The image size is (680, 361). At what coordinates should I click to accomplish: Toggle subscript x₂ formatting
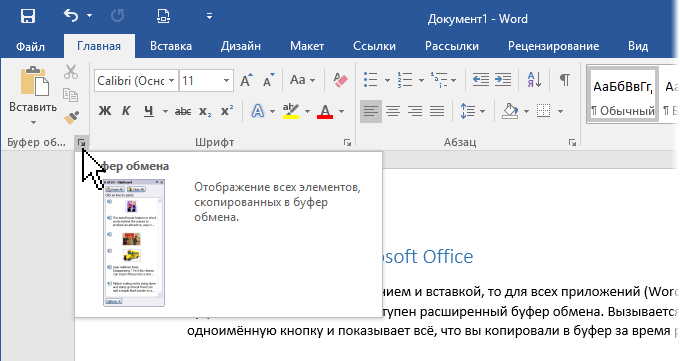coord(205,112)
